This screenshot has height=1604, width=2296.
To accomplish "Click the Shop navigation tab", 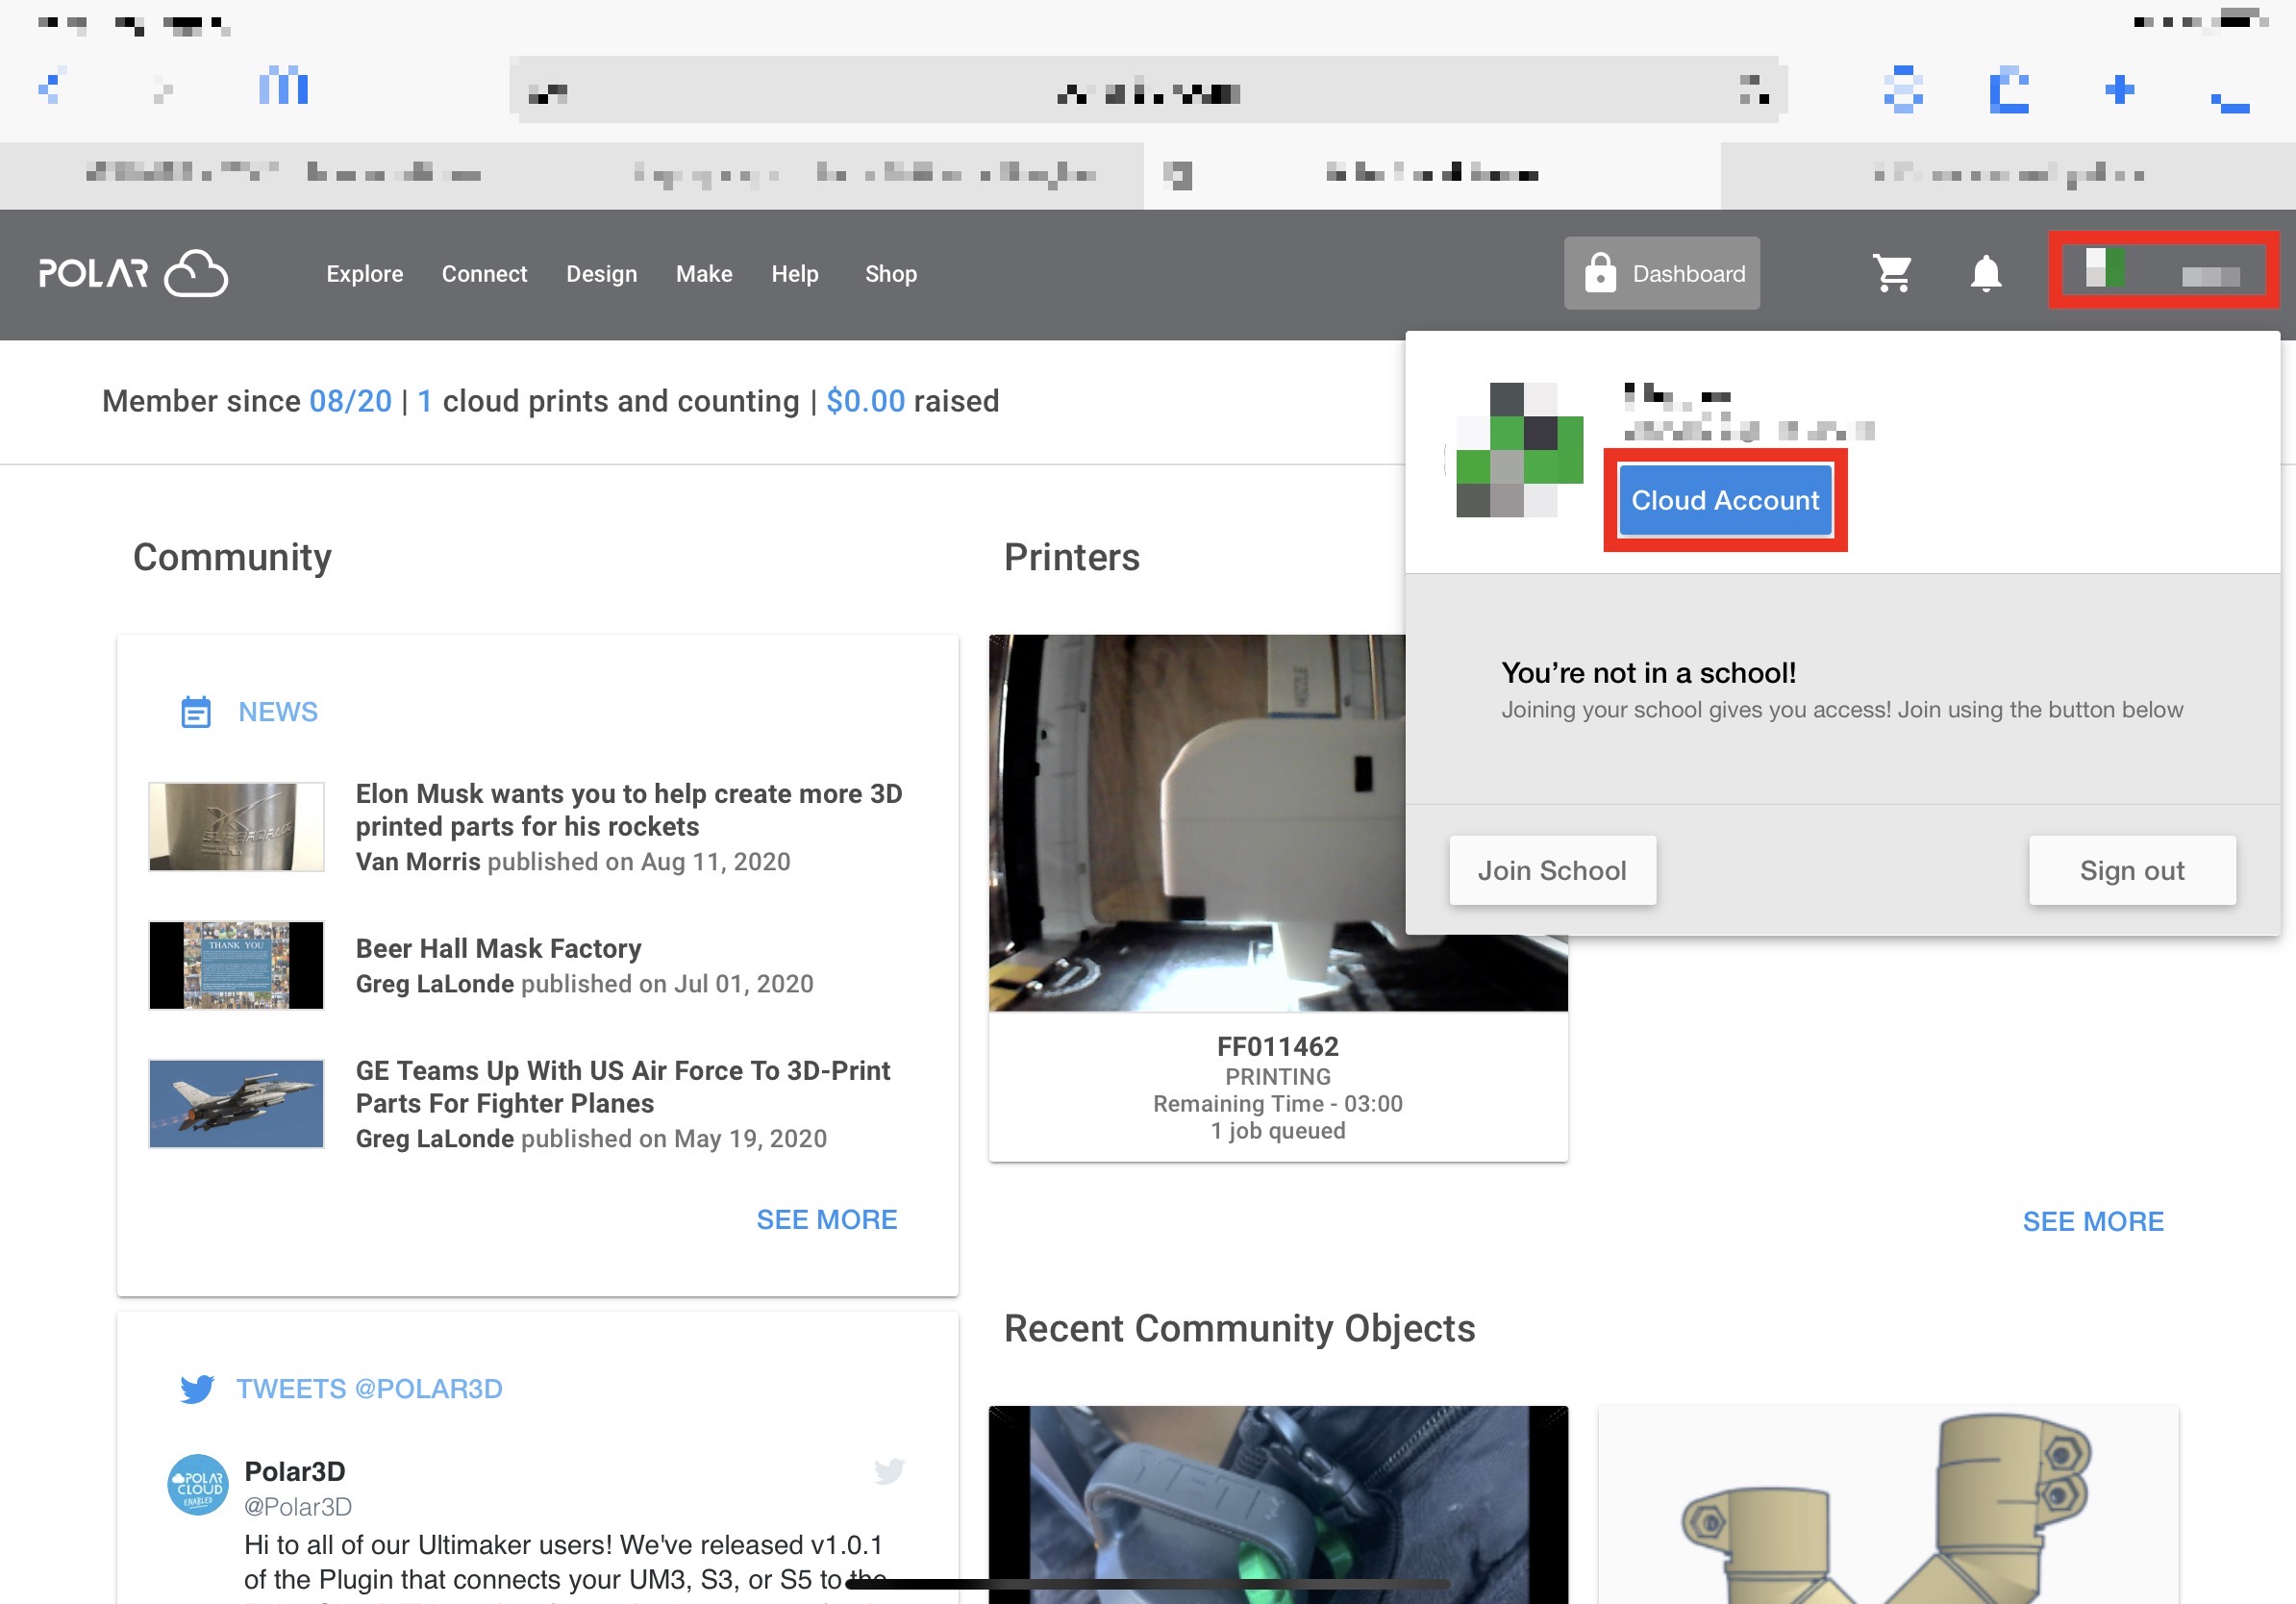I will tap(889, 272).
